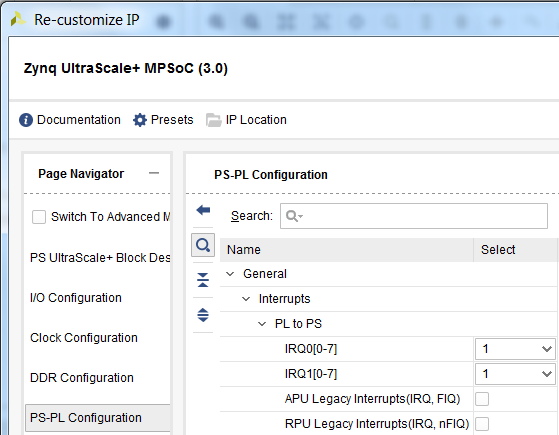Screen dimensions: 559x435
Task: Click the search field magnifier dropdown icon
Action: (294, 216)
